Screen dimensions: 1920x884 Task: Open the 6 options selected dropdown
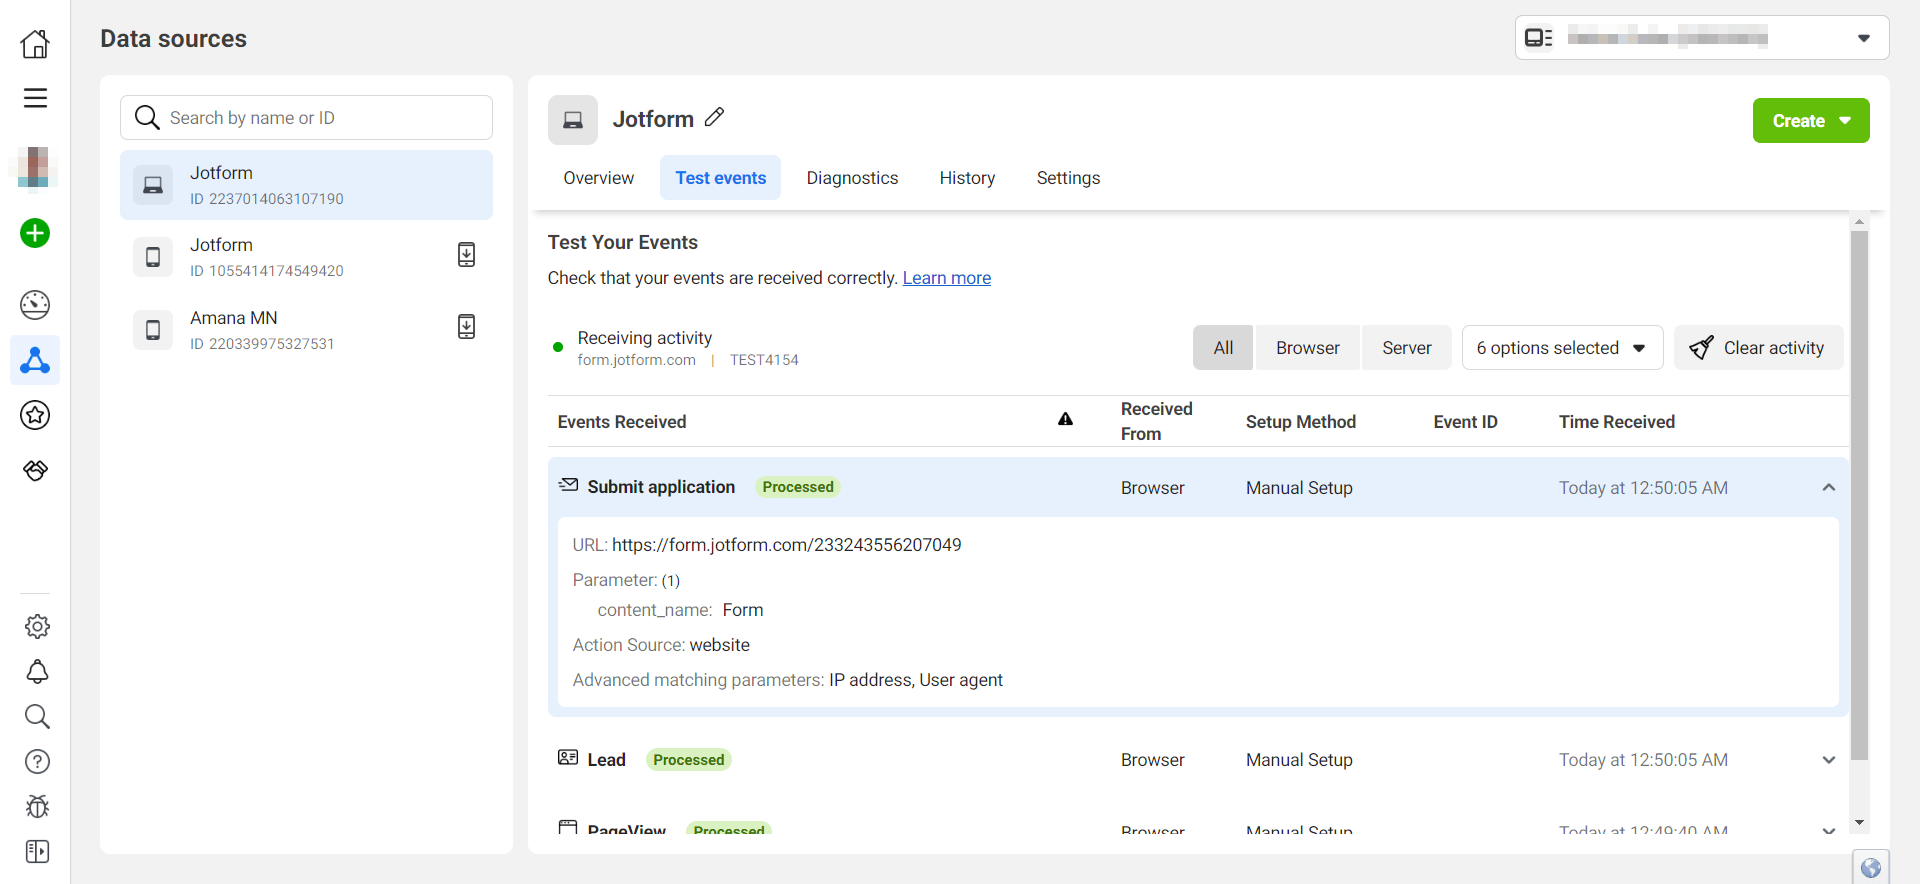[x=1561, y=348]
